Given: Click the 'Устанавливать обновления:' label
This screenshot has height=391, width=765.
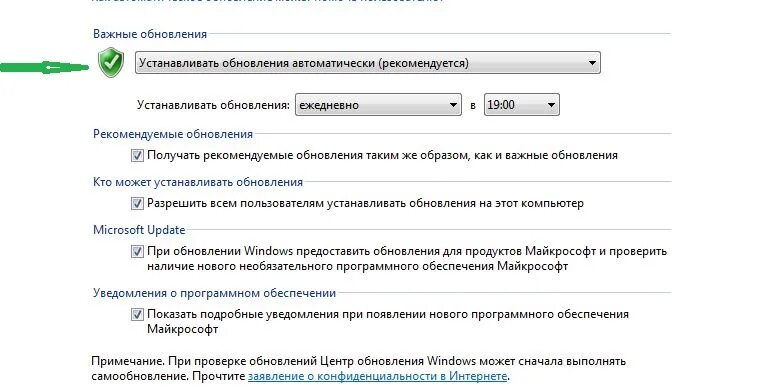Looking at the screenshot, I should (213, 105).
